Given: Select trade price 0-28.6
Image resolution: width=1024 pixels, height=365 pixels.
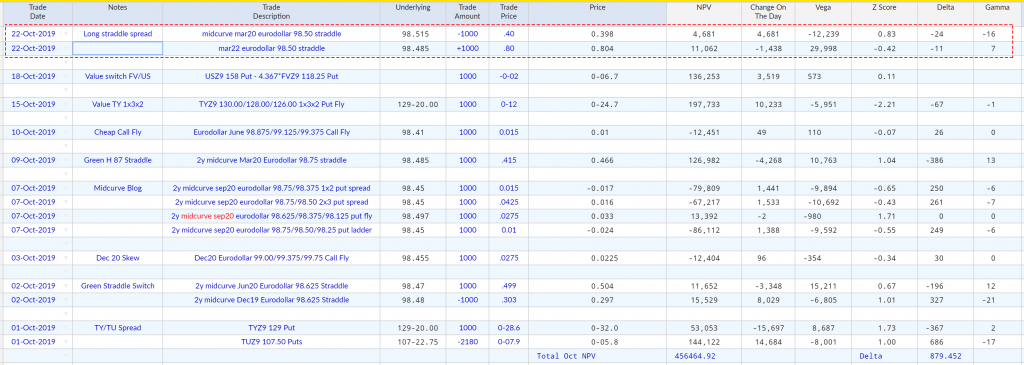Looking at the screenshot, I should 508,328.
